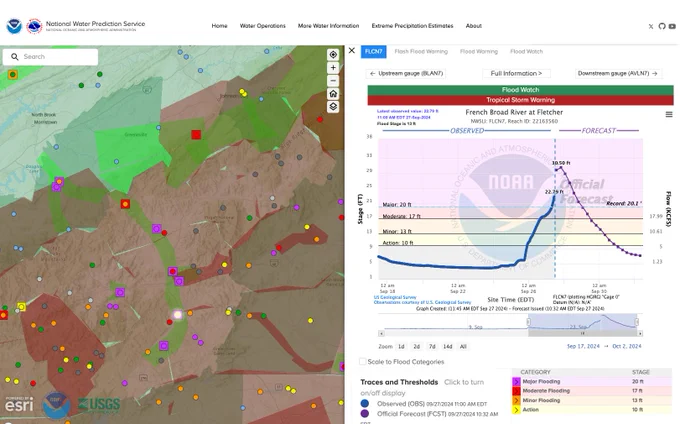Toggle the Official Forecast (FCST) trace
The height and width of the screenshot is (424, 680).
(x=365, y=414)
